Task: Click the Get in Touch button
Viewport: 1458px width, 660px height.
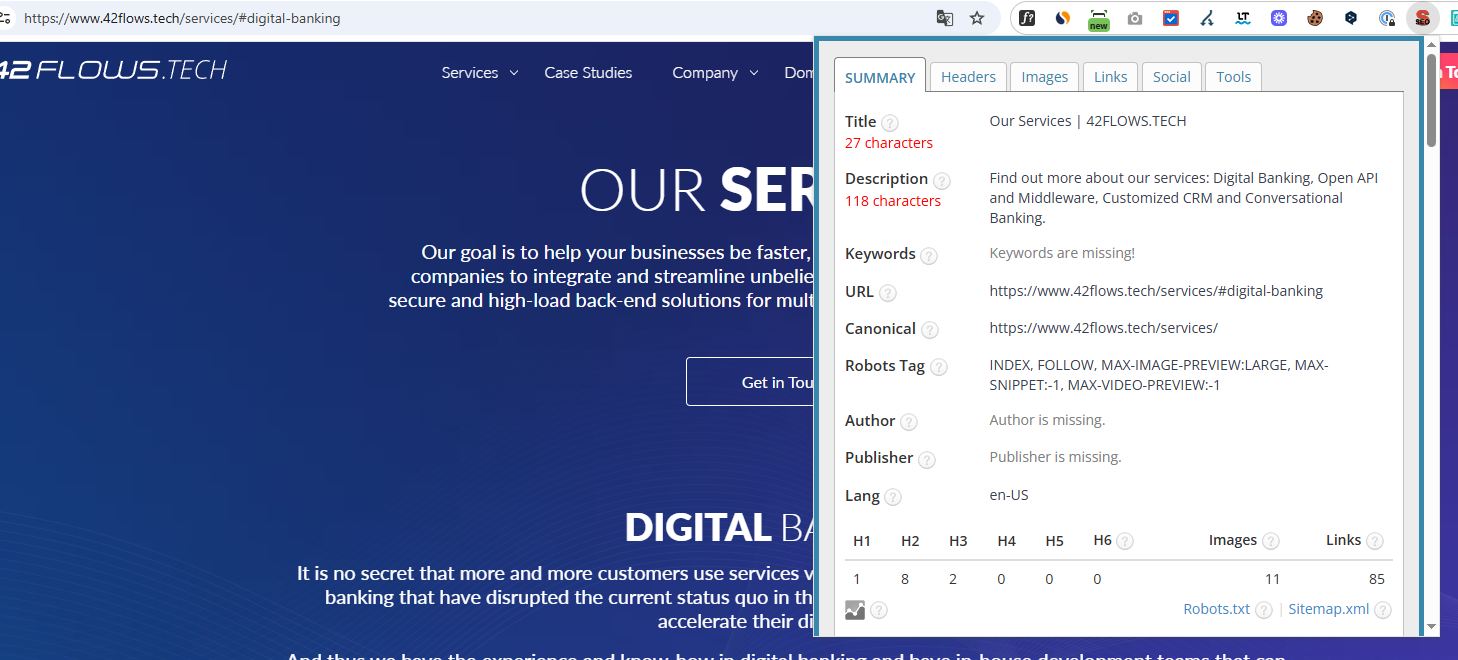Action: pos(751,382)
